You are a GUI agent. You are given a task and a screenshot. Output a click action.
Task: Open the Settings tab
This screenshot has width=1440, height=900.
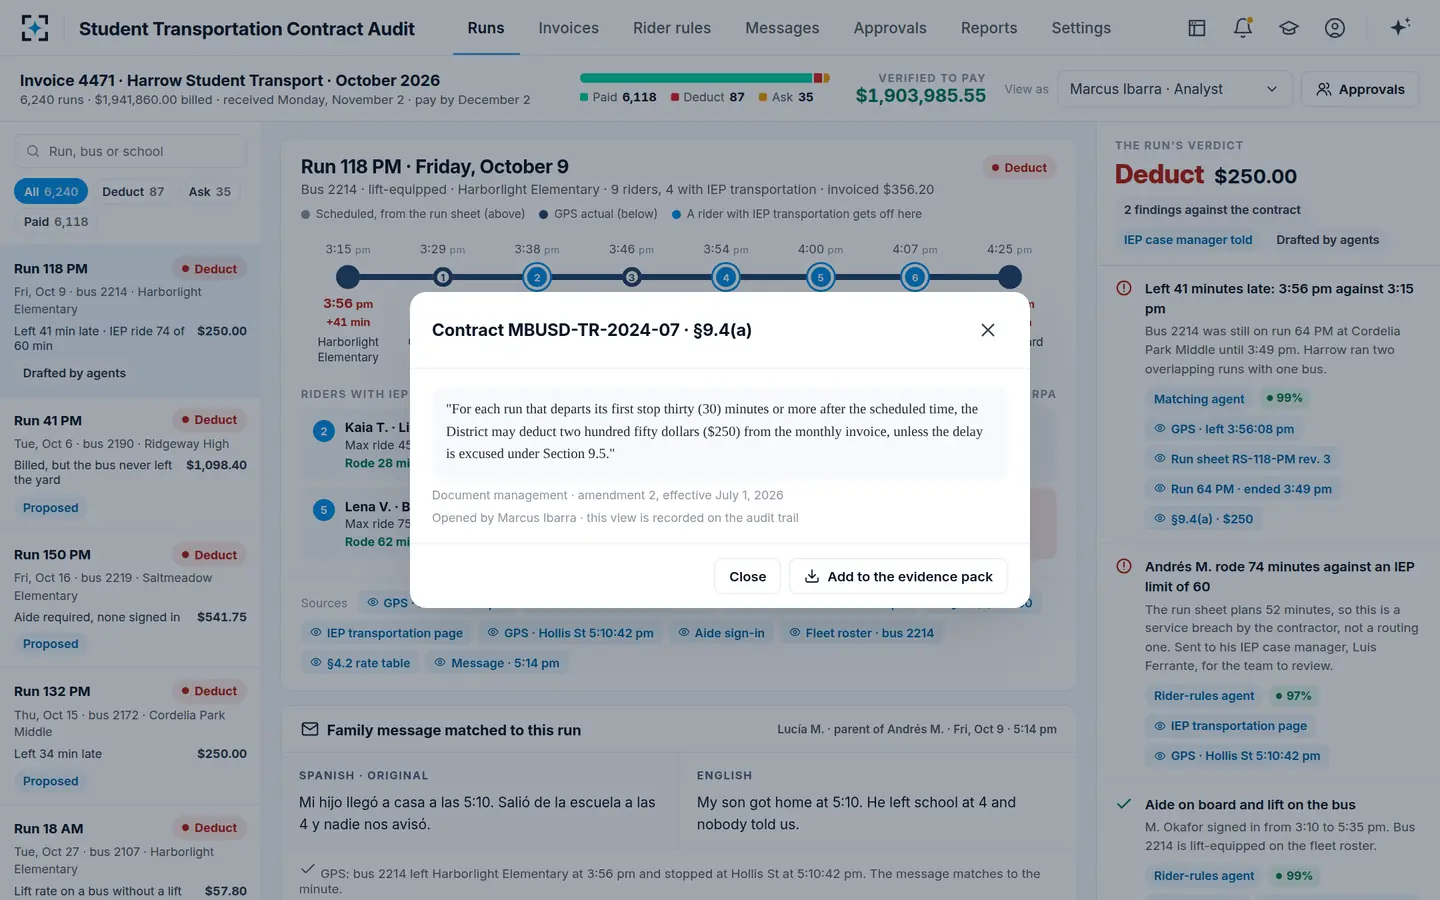(1081, 28)
